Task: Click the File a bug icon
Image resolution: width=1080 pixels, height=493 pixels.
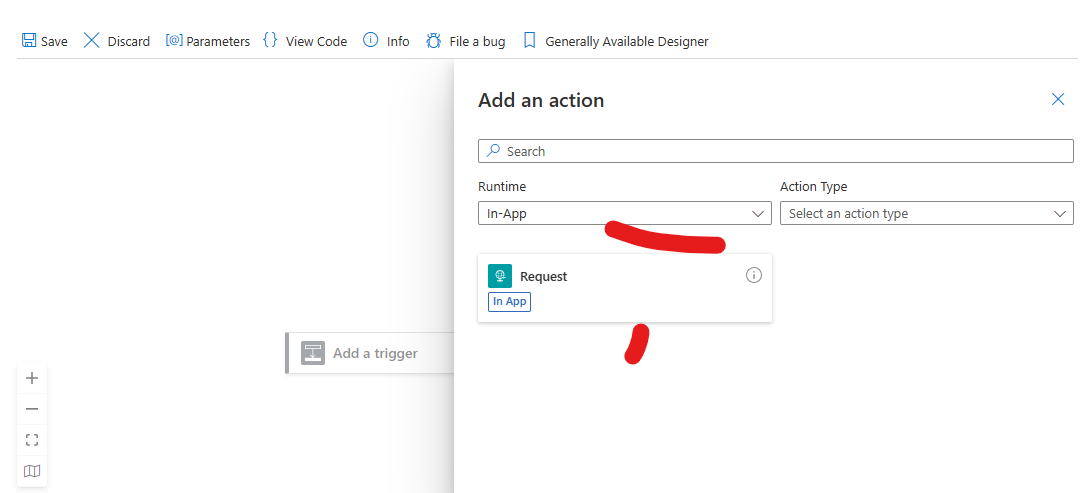Action: (x=433, y=41)
